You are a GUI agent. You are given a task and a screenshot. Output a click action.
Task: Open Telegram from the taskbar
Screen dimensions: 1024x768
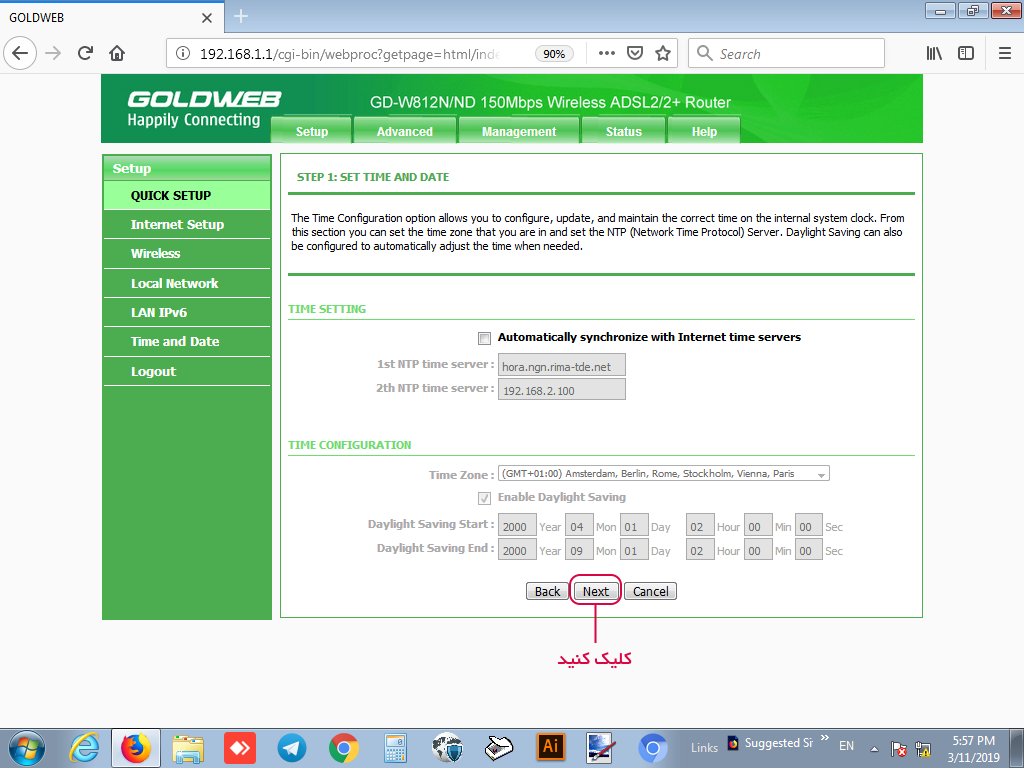(291, 747)
